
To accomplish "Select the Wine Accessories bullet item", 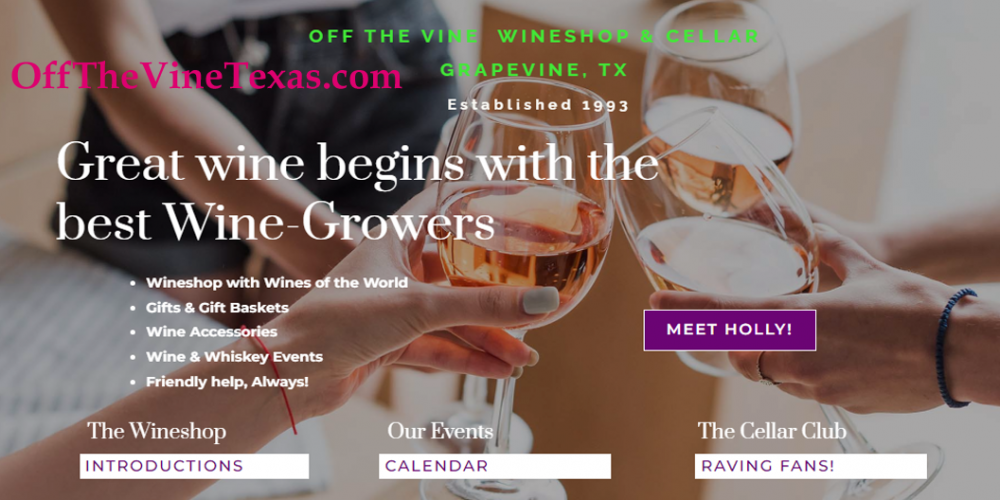I will [x=212, y=332].
